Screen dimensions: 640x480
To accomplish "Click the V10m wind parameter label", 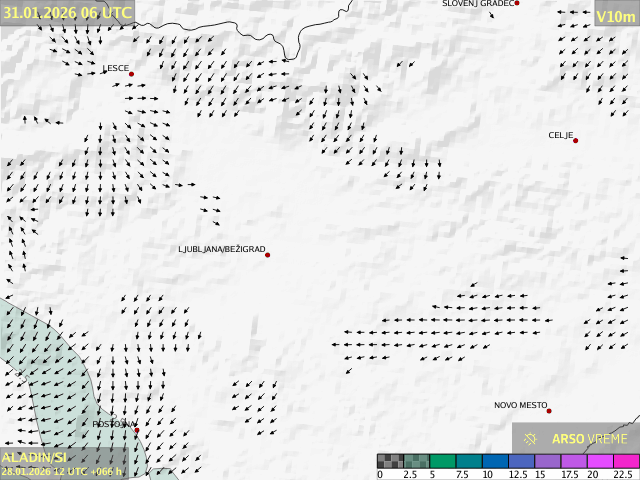I will 615,16.
